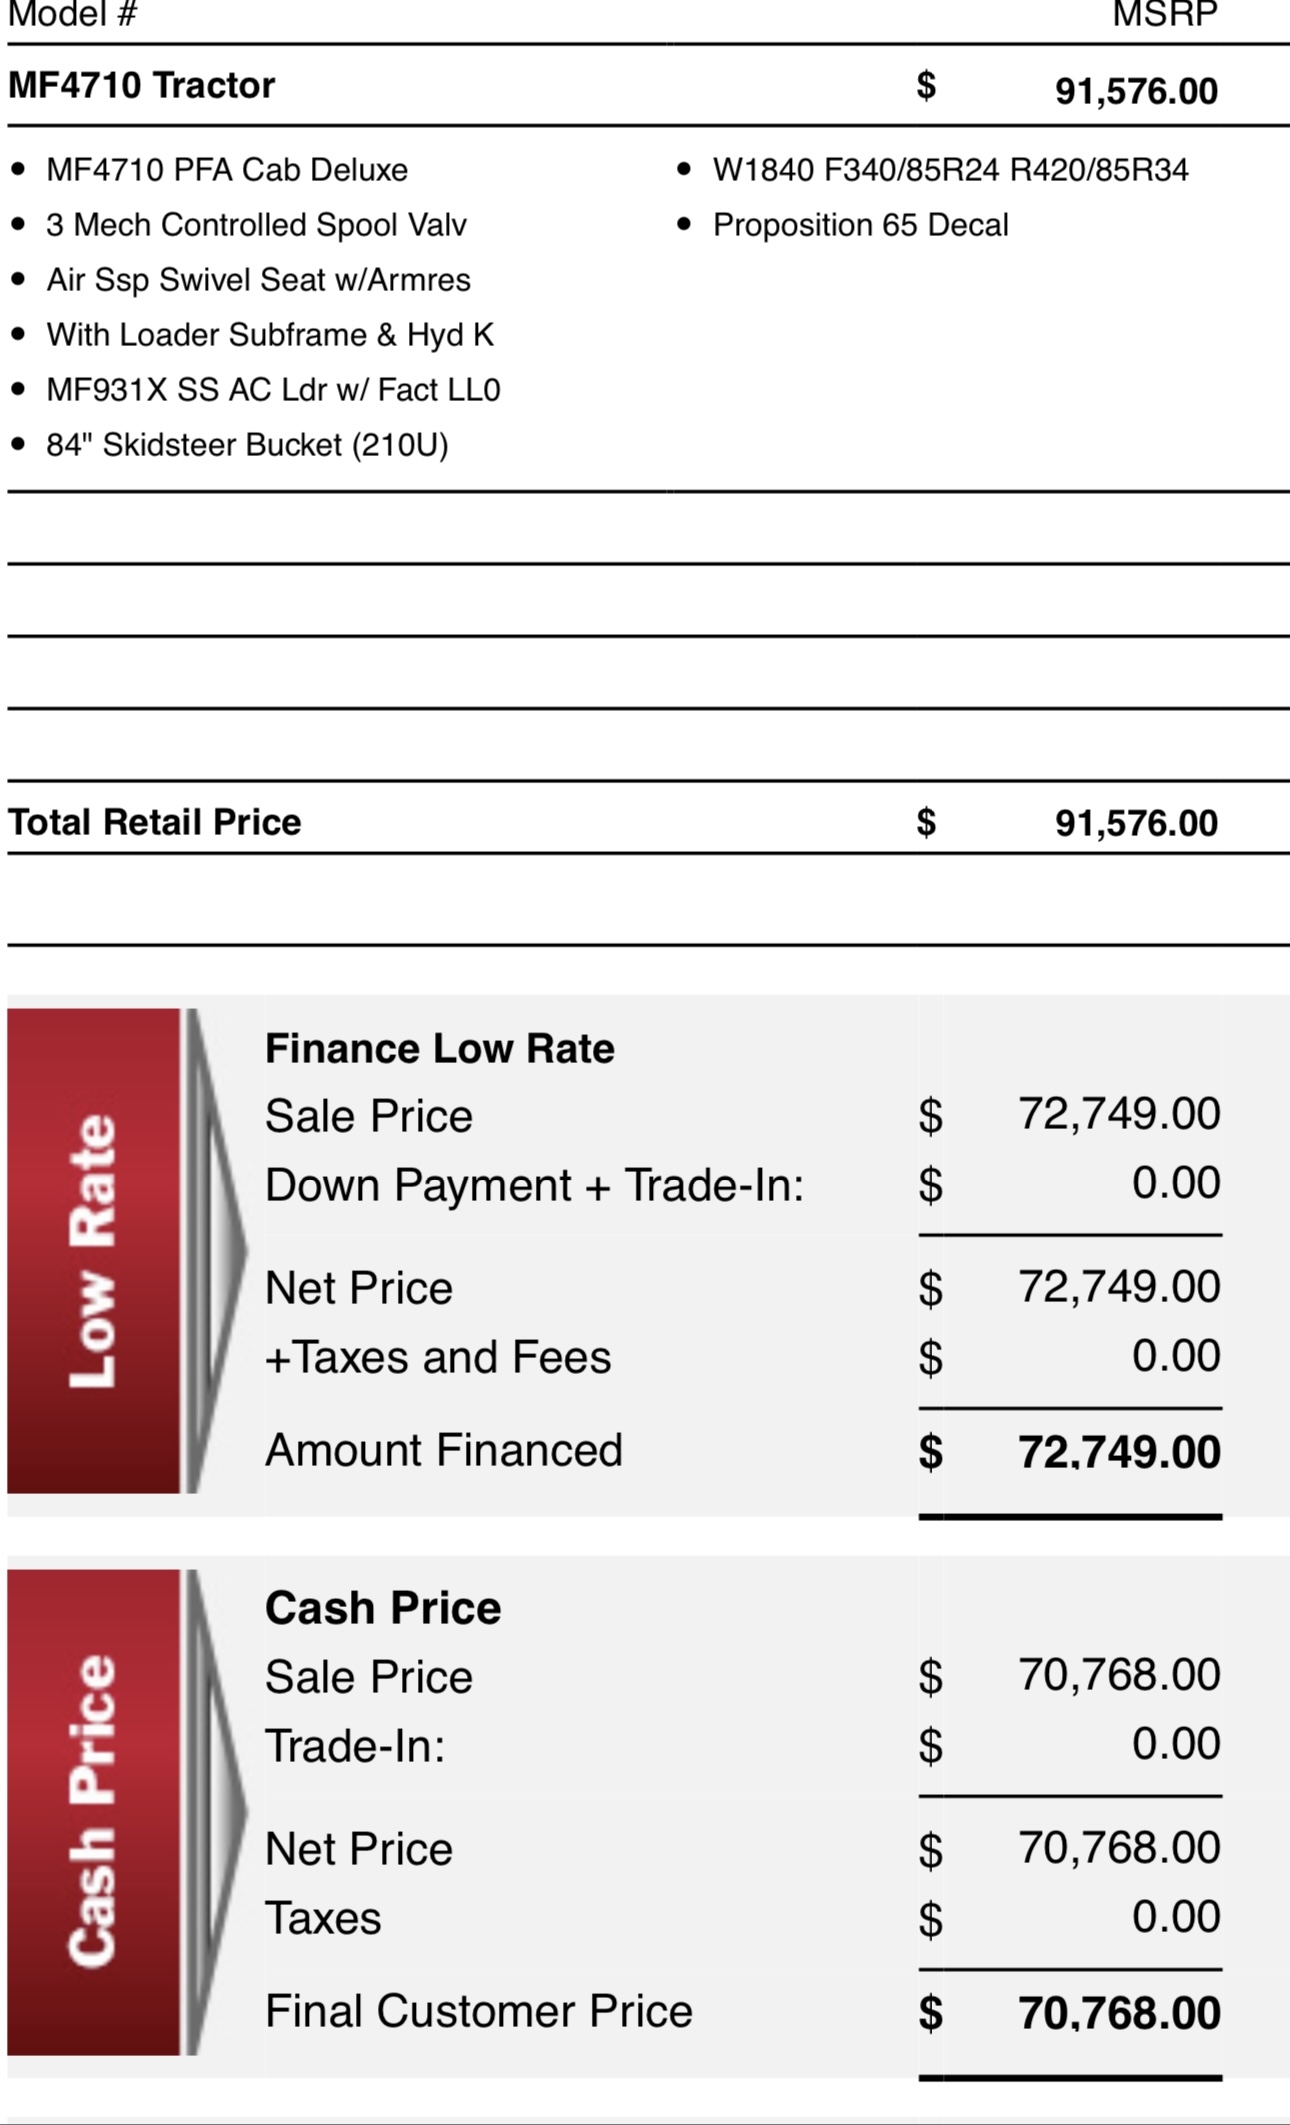Select the MF4710 Tractor model heading
Viewport: 1290px width, 2125px height.
(x=141, y=86)
